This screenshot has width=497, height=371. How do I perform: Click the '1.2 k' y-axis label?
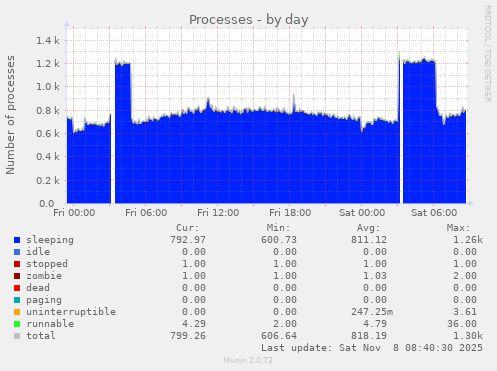click(x=48, y=64)
